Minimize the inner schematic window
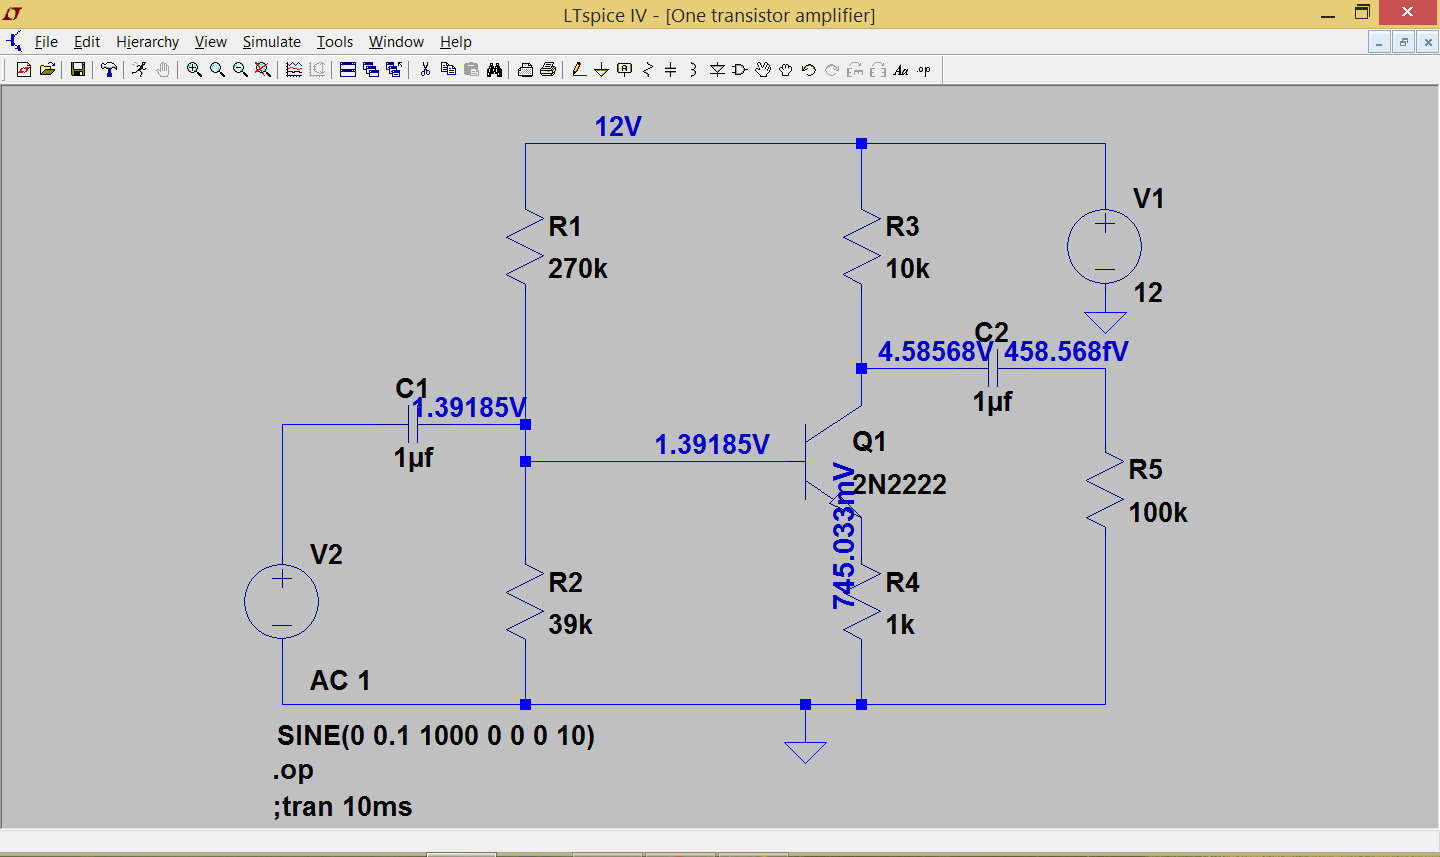The height and width of the screenshot is (857, 1440). pos(1380,42)
